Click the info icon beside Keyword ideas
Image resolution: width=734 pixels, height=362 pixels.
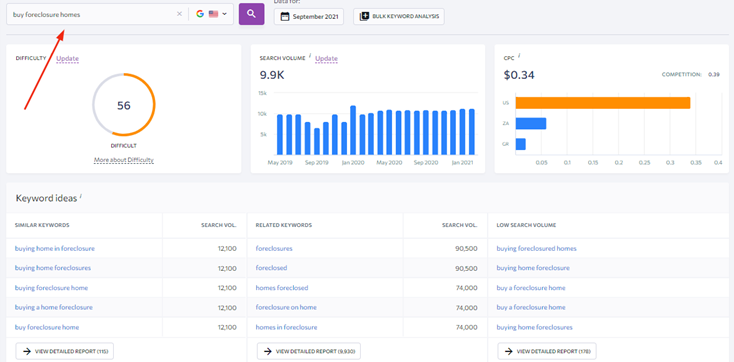pos(81,196)
